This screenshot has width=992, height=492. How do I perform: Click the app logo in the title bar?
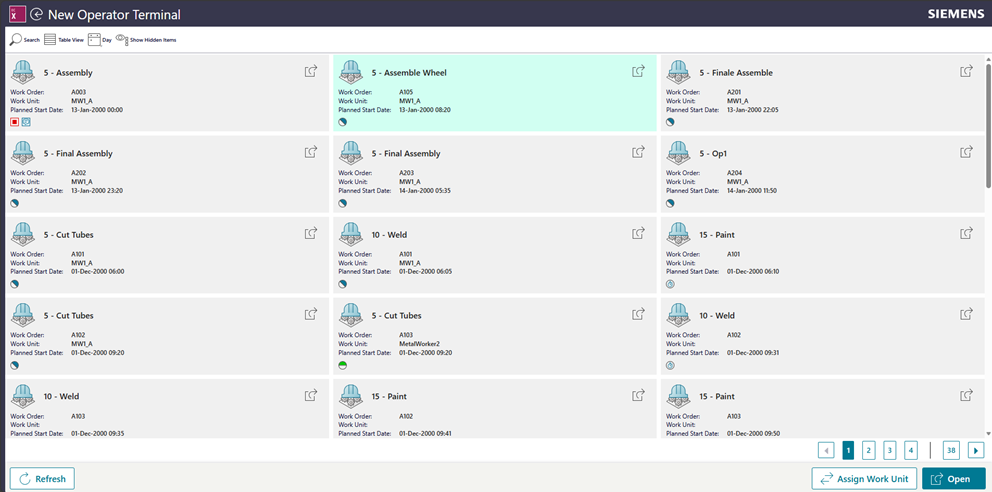point(16,15)
